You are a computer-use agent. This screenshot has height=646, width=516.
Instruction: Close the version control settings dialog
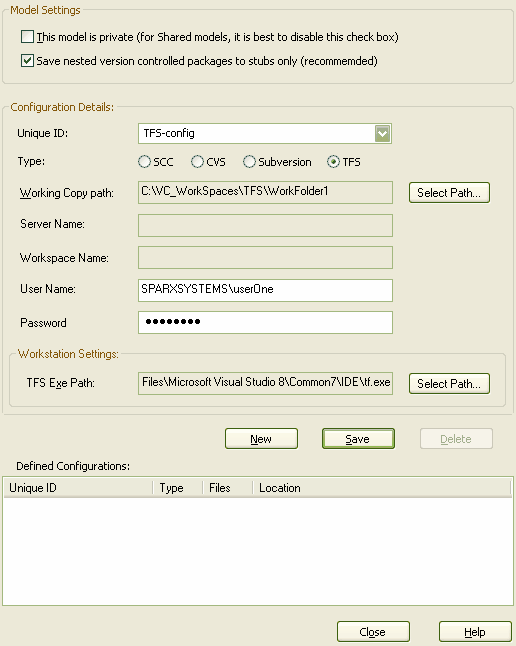point(373,632)
